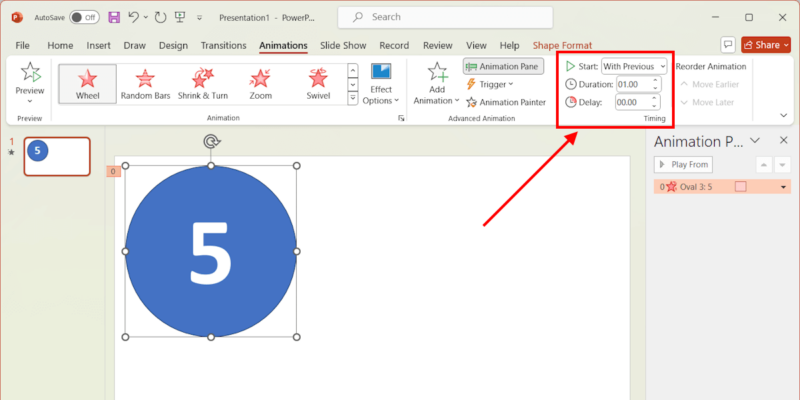The image size is (800, 400).
Task: Click the Preview animation star icon
Action: click(x=30, y=73)
